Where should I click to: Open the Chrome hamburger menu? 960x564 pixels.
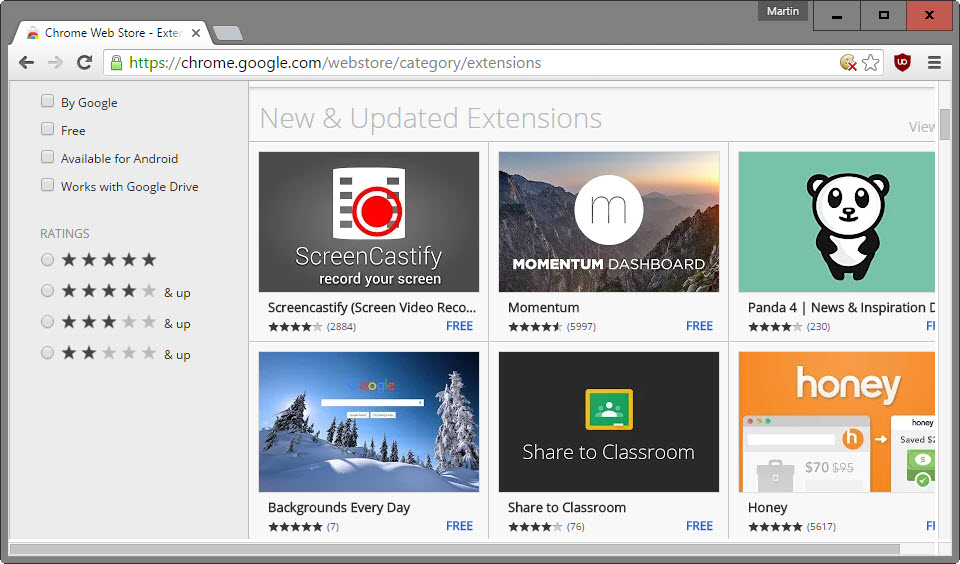point(934,62)
